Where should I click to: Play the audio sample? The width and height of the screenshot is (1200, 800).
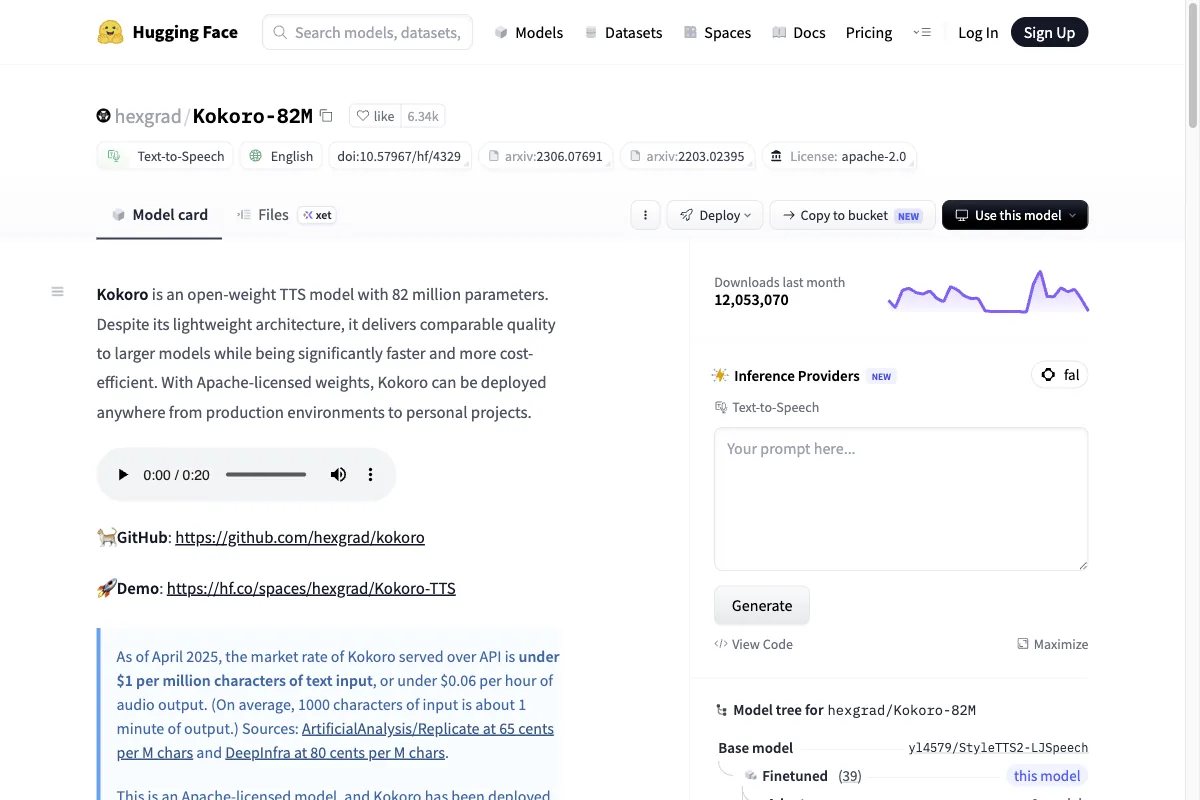point(123,475)
